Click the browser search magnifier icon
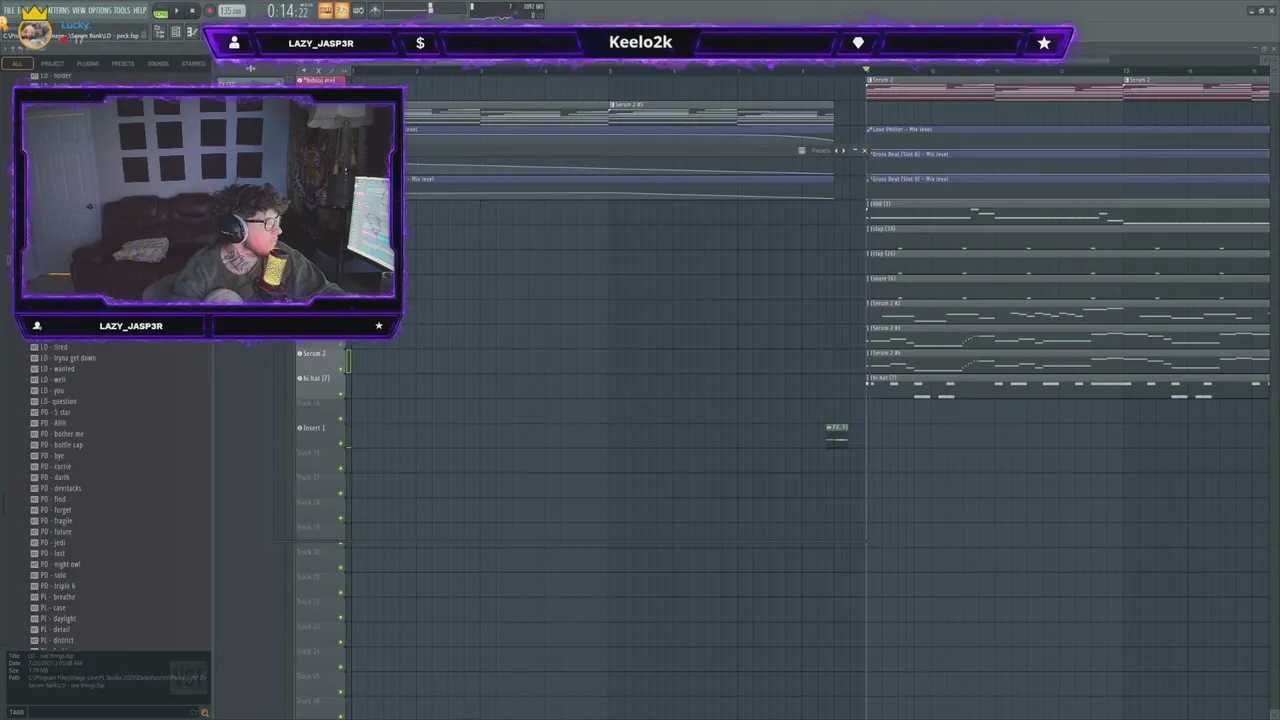 click(x=205, y=712)
